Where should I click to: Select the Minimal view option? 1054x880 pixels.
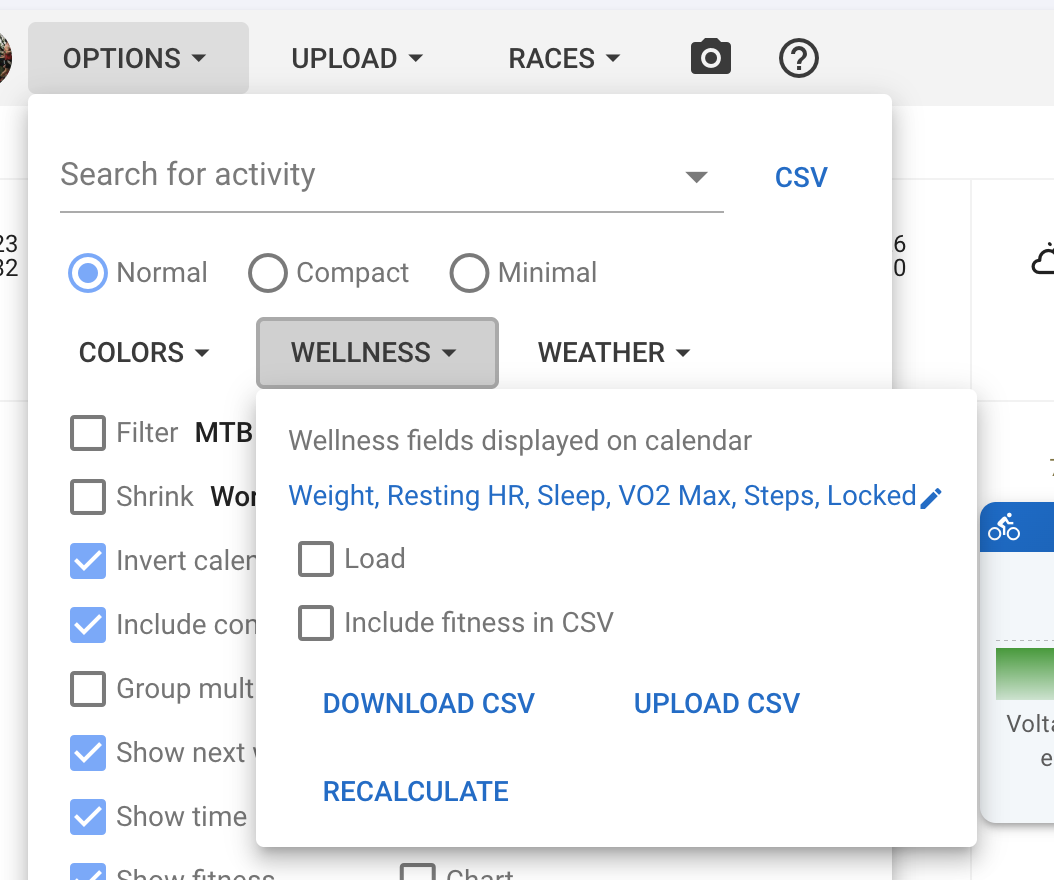pyautogui.click(x=469, y=273)
